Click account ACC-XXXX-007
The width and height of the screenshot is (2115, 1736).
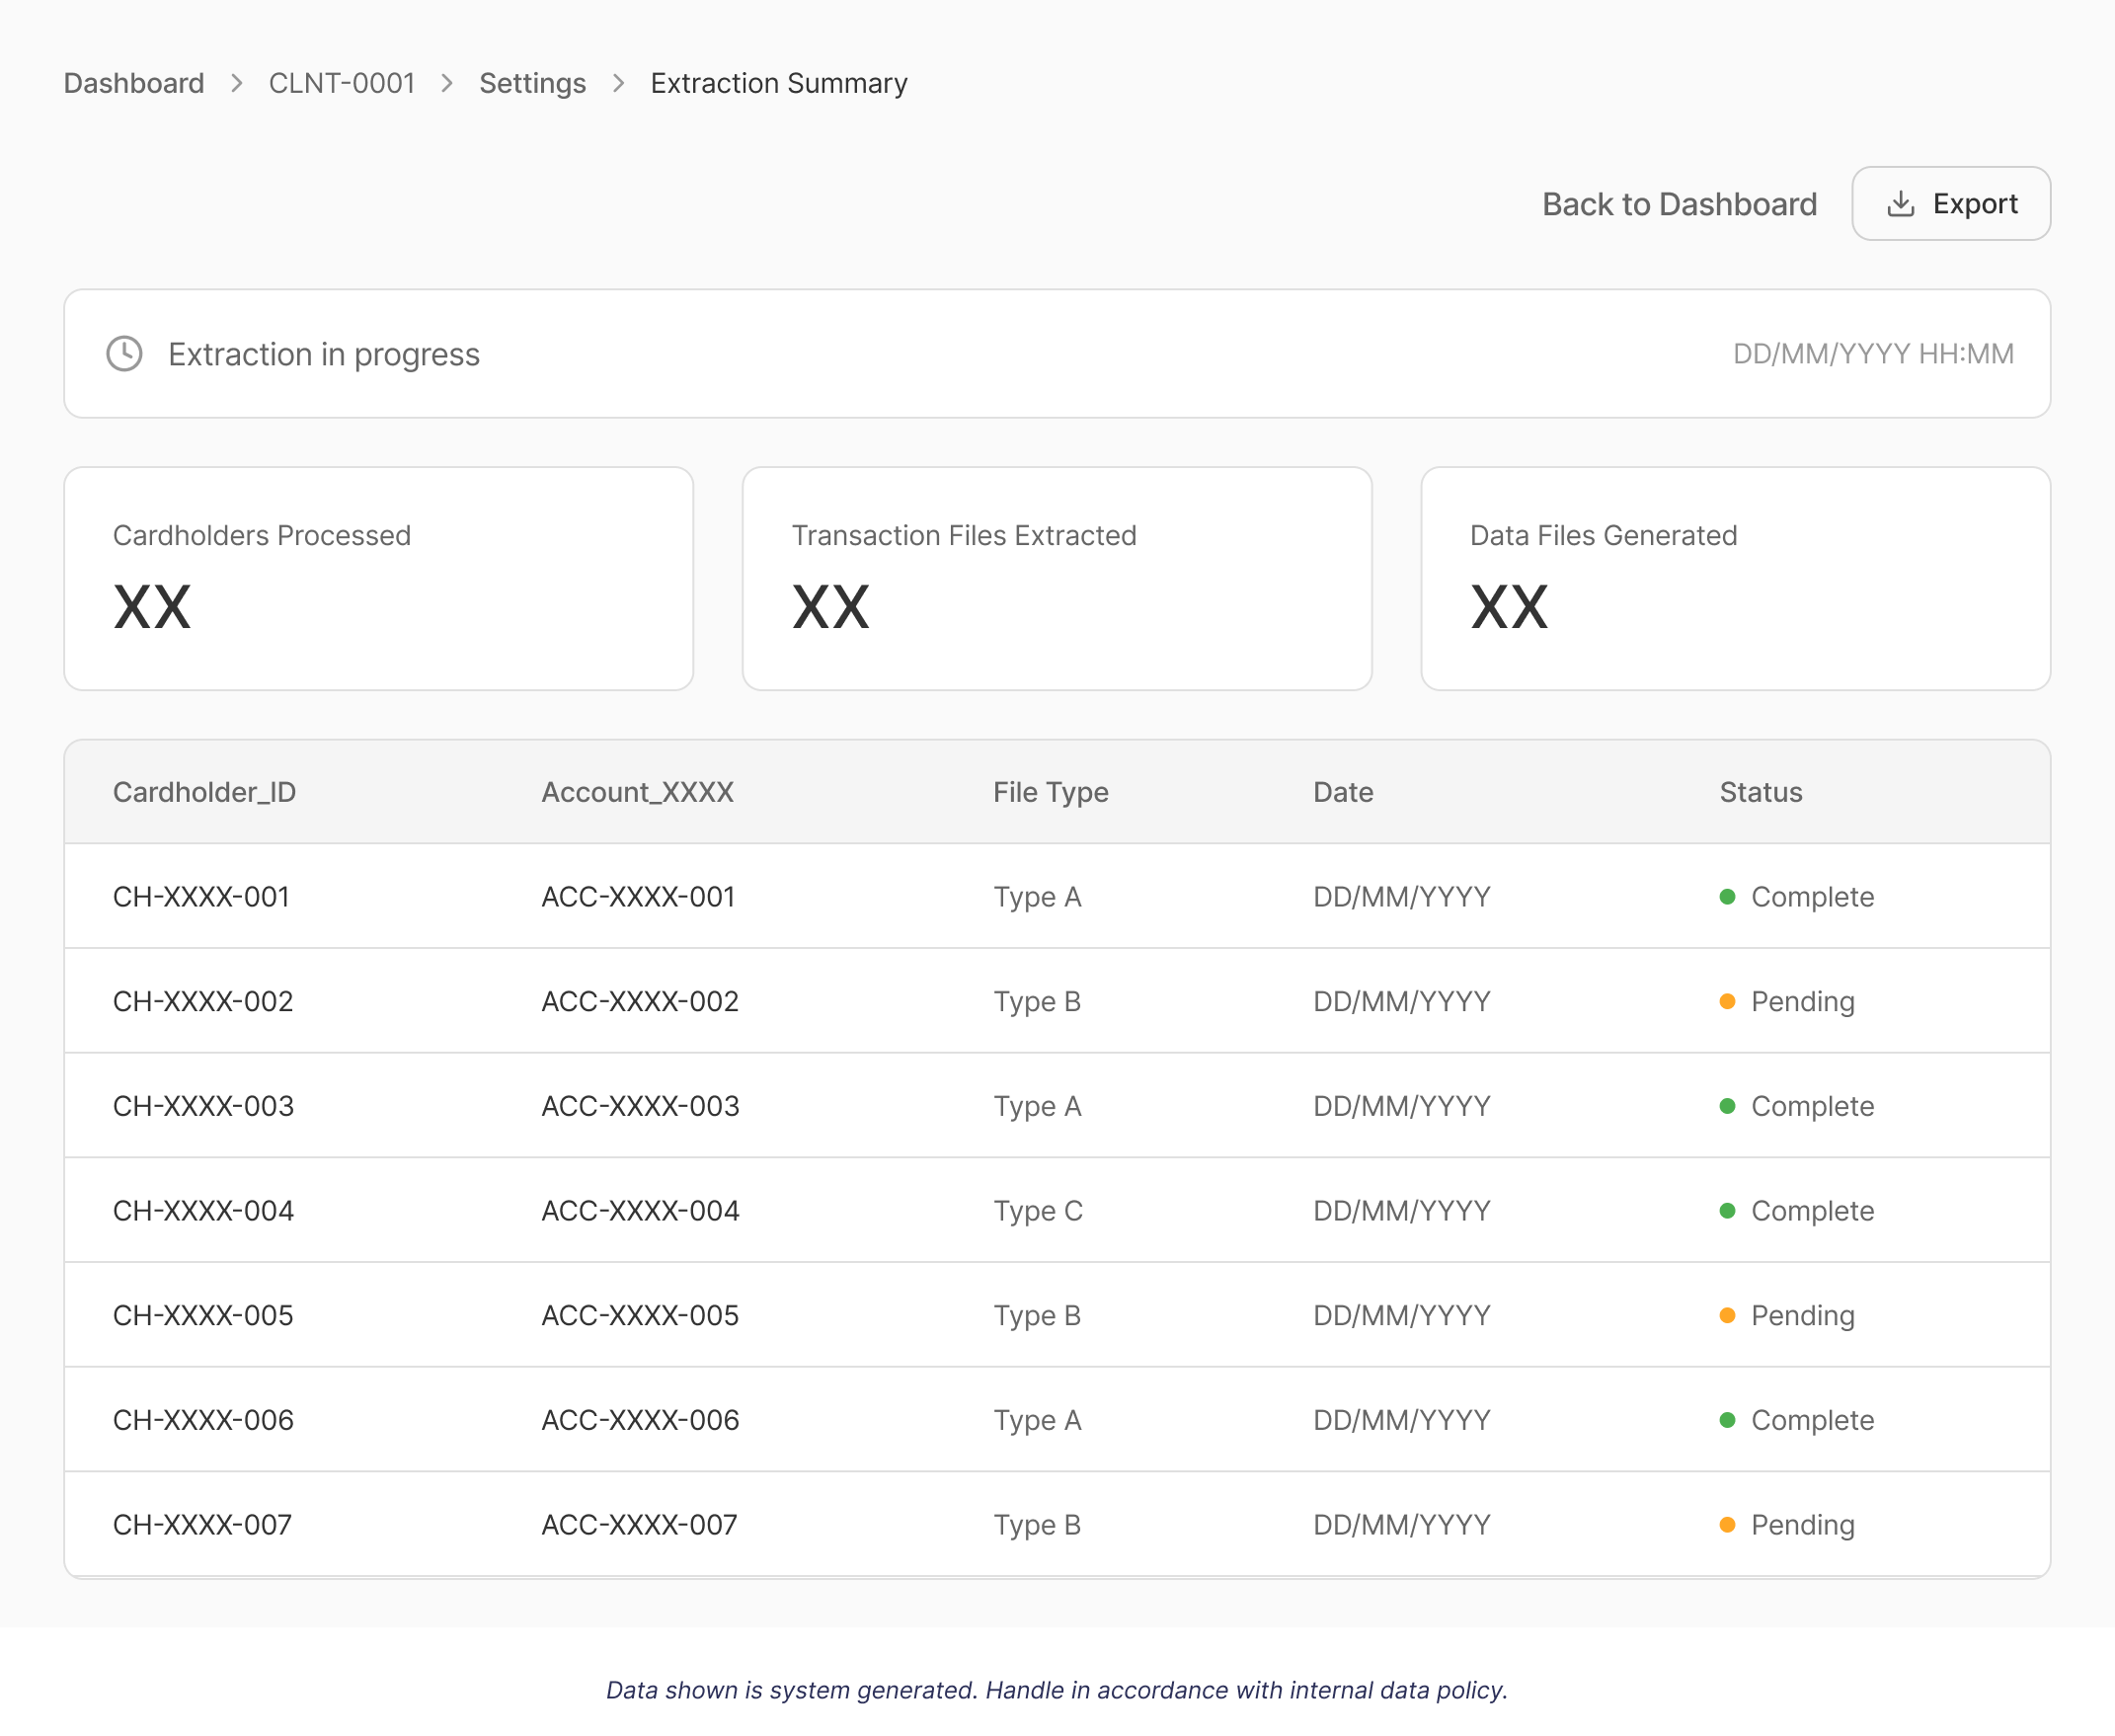tap(639, 1525)
